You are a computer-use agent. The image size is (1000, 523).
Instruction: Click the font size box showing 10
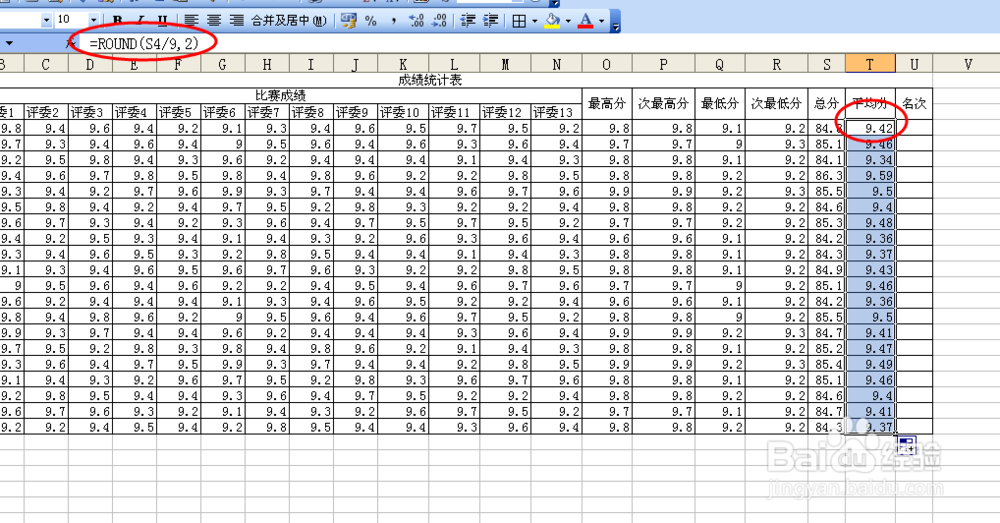tap(70, 20)
